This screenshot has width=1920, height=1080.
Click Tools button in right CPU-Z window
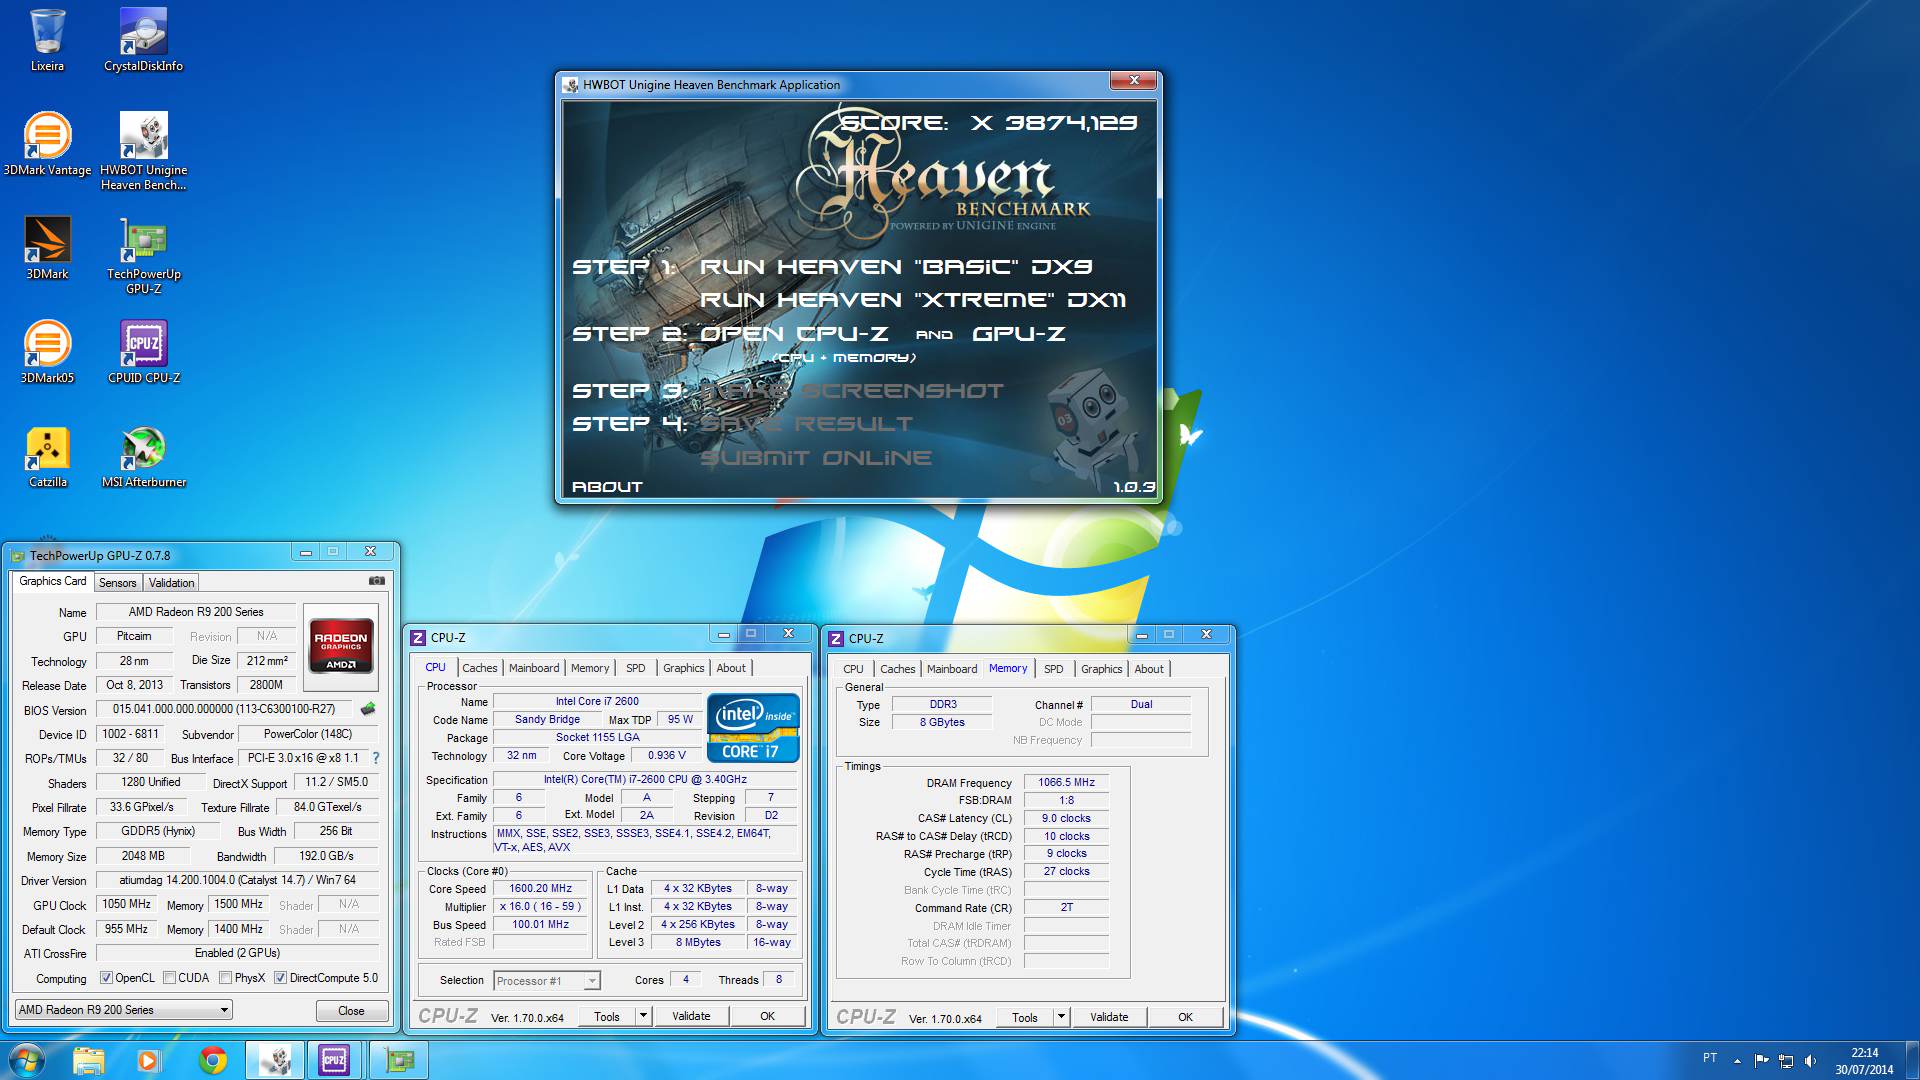tap(1025, 1017)
